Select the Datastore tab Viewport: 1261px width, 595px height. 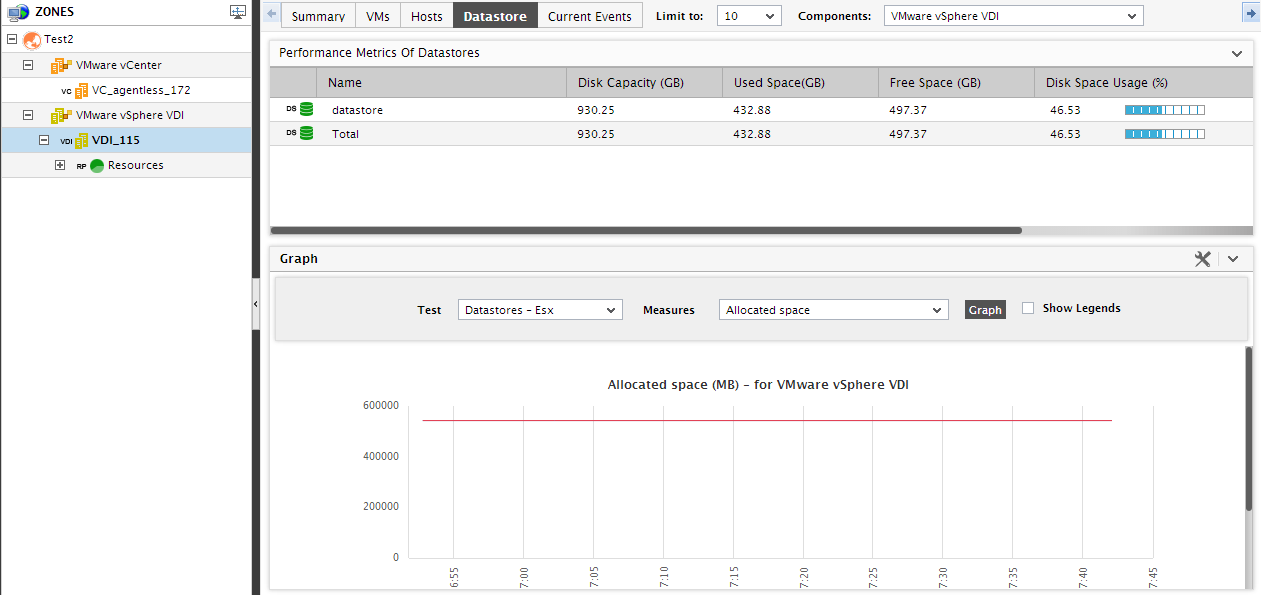[x=495, y=16]
